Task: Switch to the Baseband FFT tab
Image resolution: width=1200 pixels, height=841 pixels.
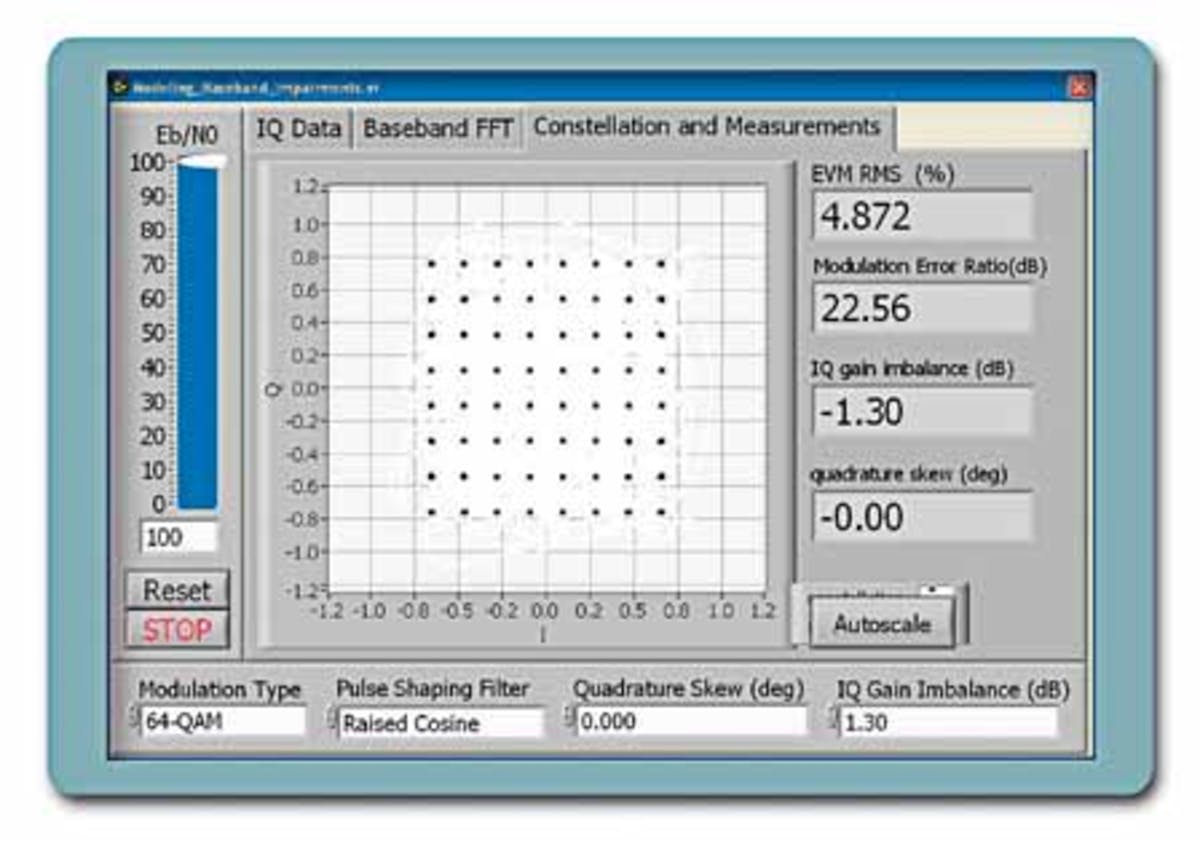Action: pos(436,127)
